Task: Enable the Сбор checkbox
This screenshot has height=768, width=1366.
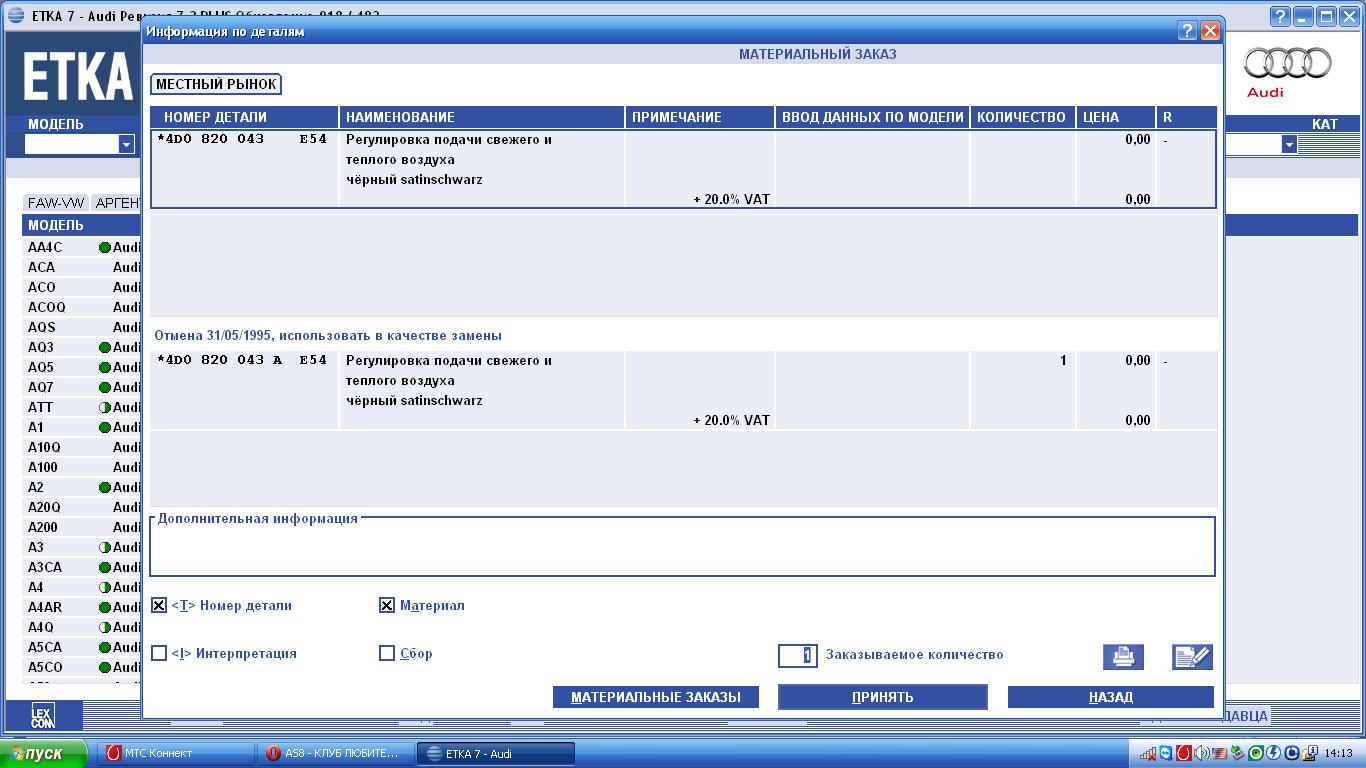Action: pos(387,653)
